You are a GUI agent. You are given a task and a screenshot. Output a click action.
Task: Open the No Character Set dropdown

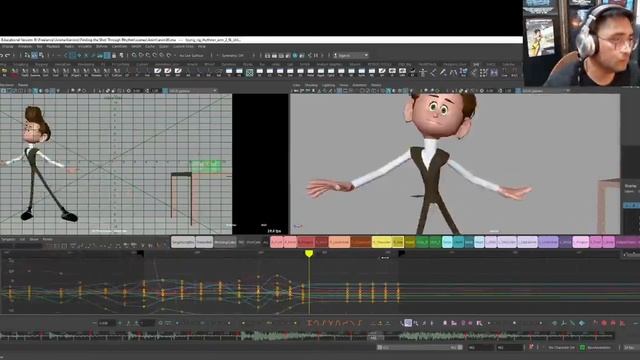[561, 348]
